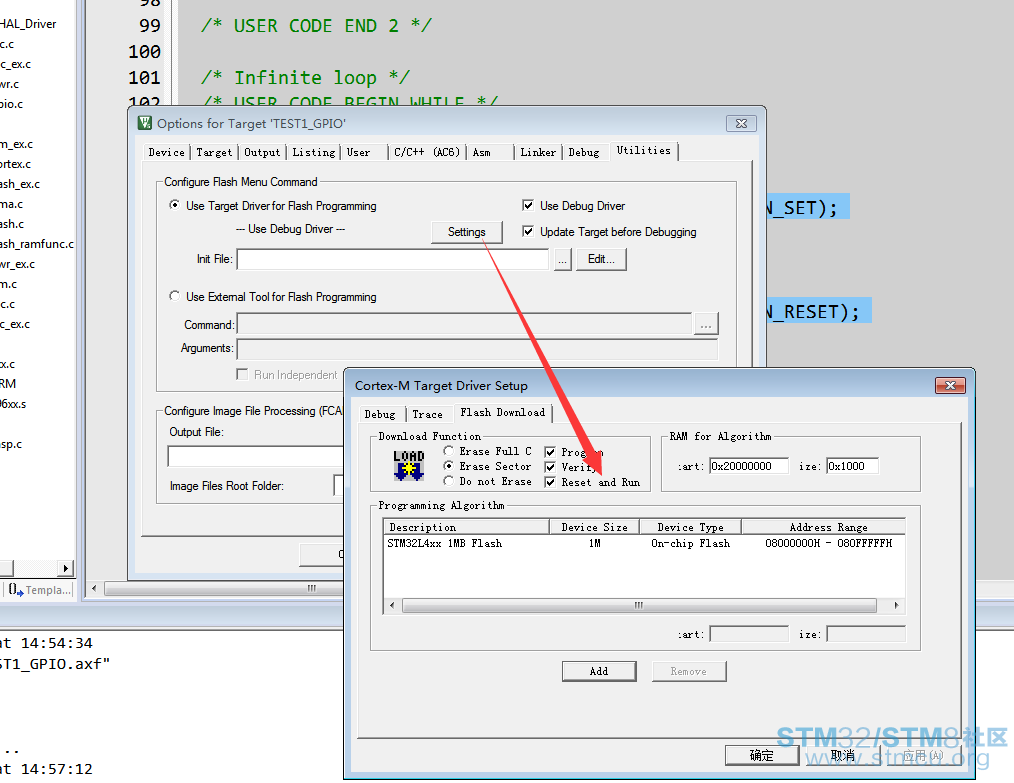Switch to the Debug tab in Options dialog
Image resolution: width=1014 pixels, height=783 pixels.
tap(583, 153)
